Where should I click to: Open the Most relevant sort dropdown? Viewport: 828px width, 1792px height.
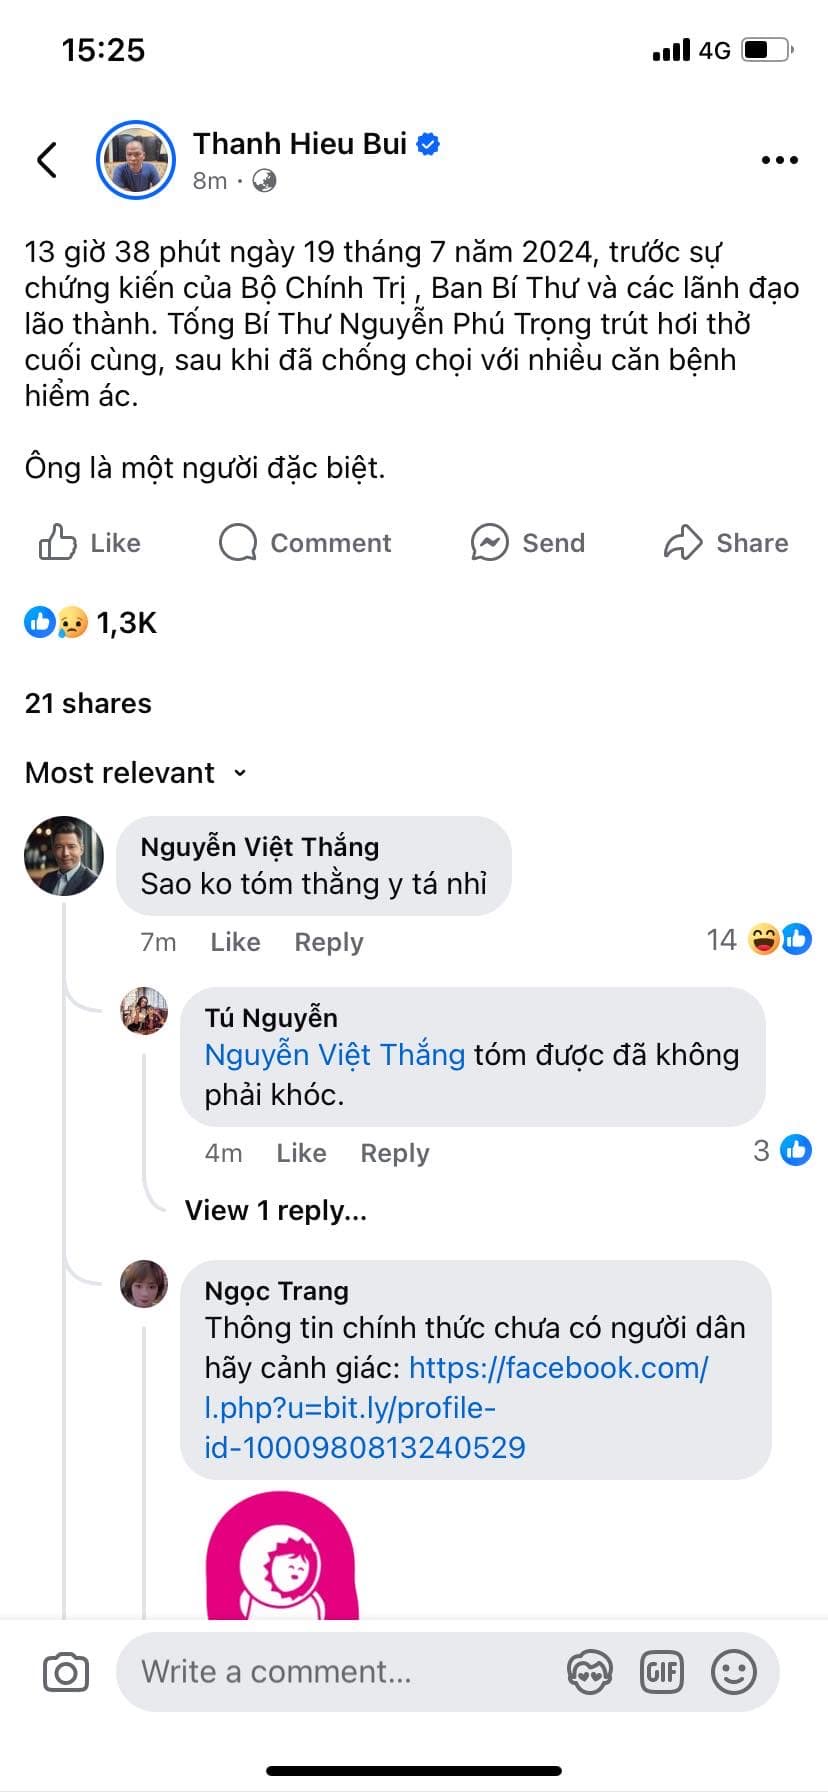(x=135, y=773)
